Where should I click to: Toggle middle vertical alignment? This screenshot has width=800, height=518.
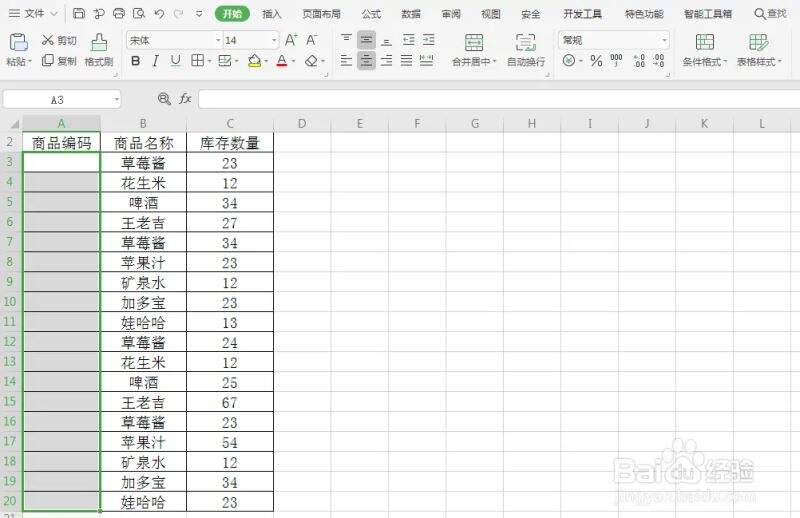tap(366, 39)
